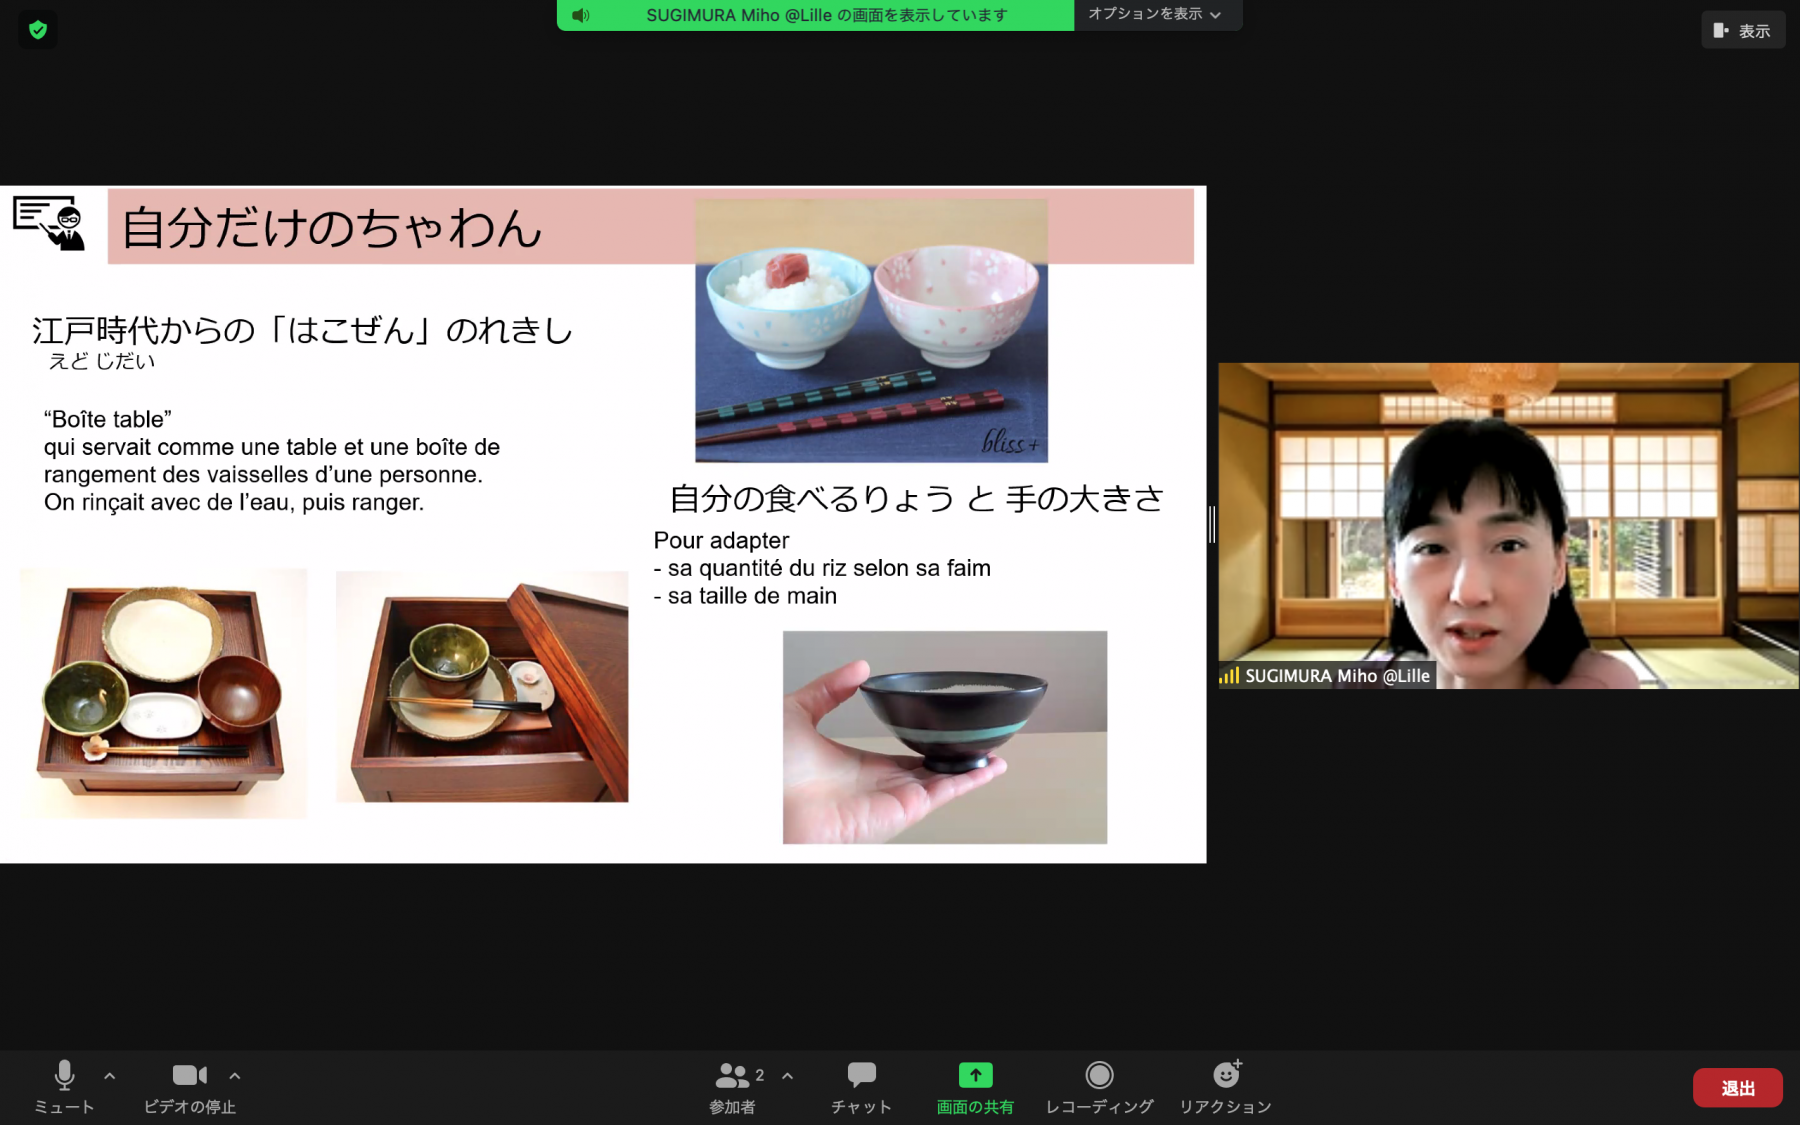Expand video options chevron next to ビデオの停止
The image size is (1800, 1125).
[x=235, y=1076]
